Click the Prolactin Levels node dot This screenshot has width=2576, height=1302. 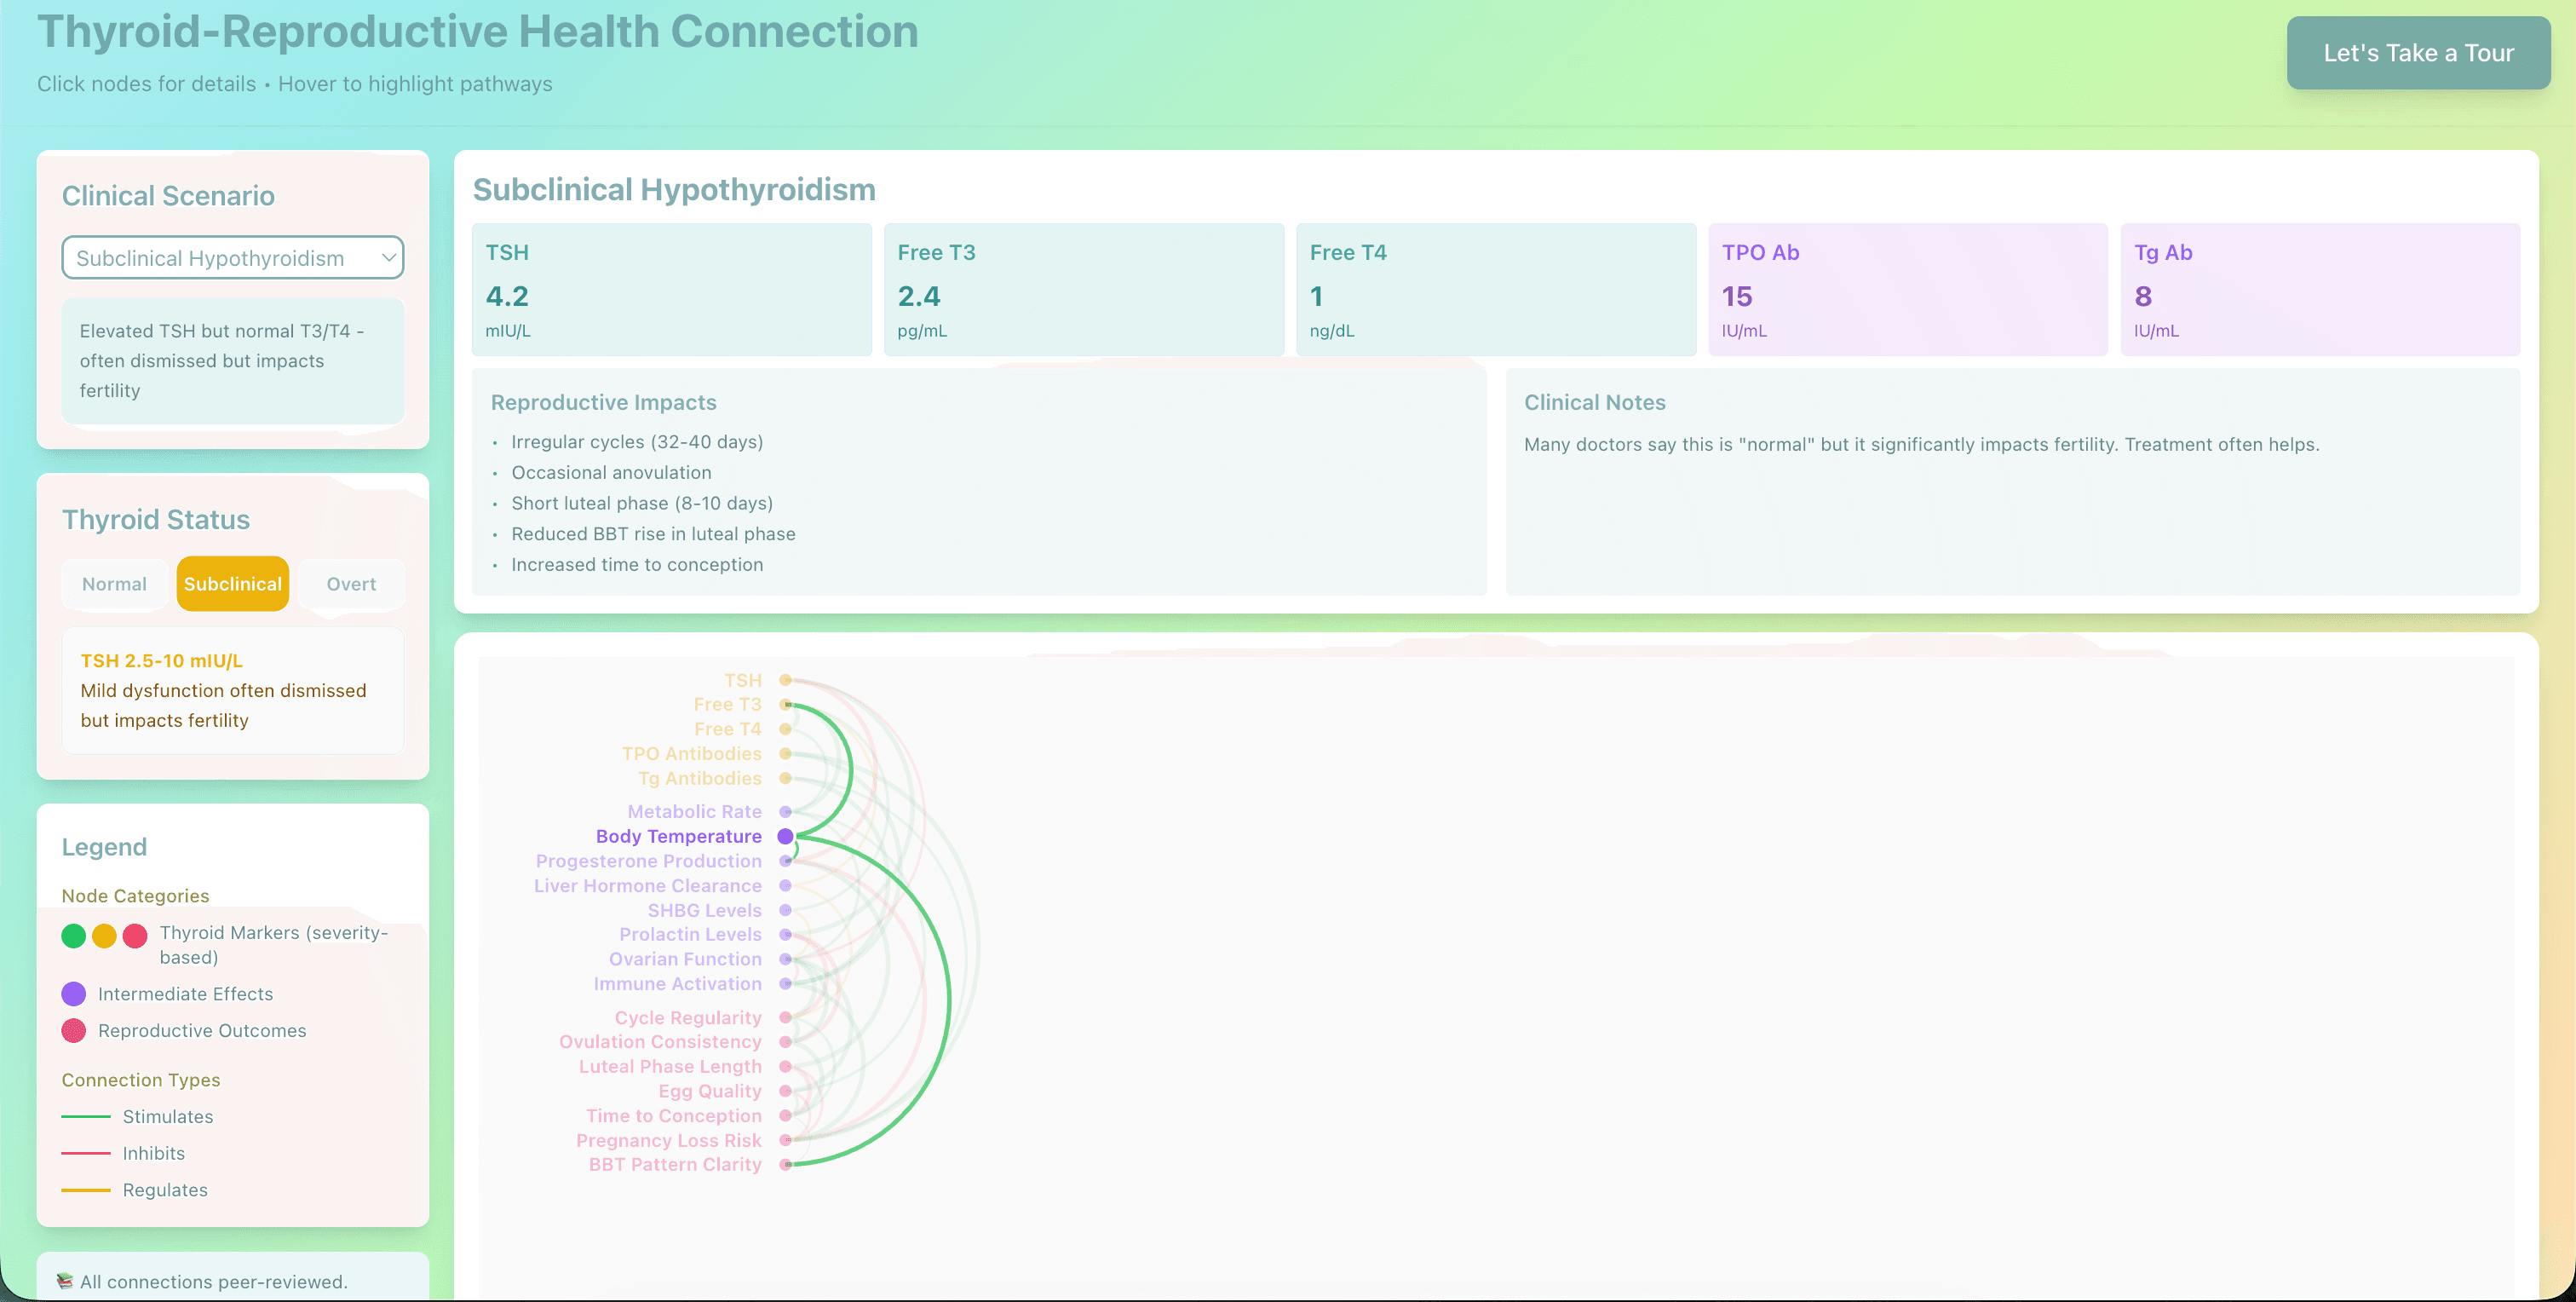click(x=788, y=934)
